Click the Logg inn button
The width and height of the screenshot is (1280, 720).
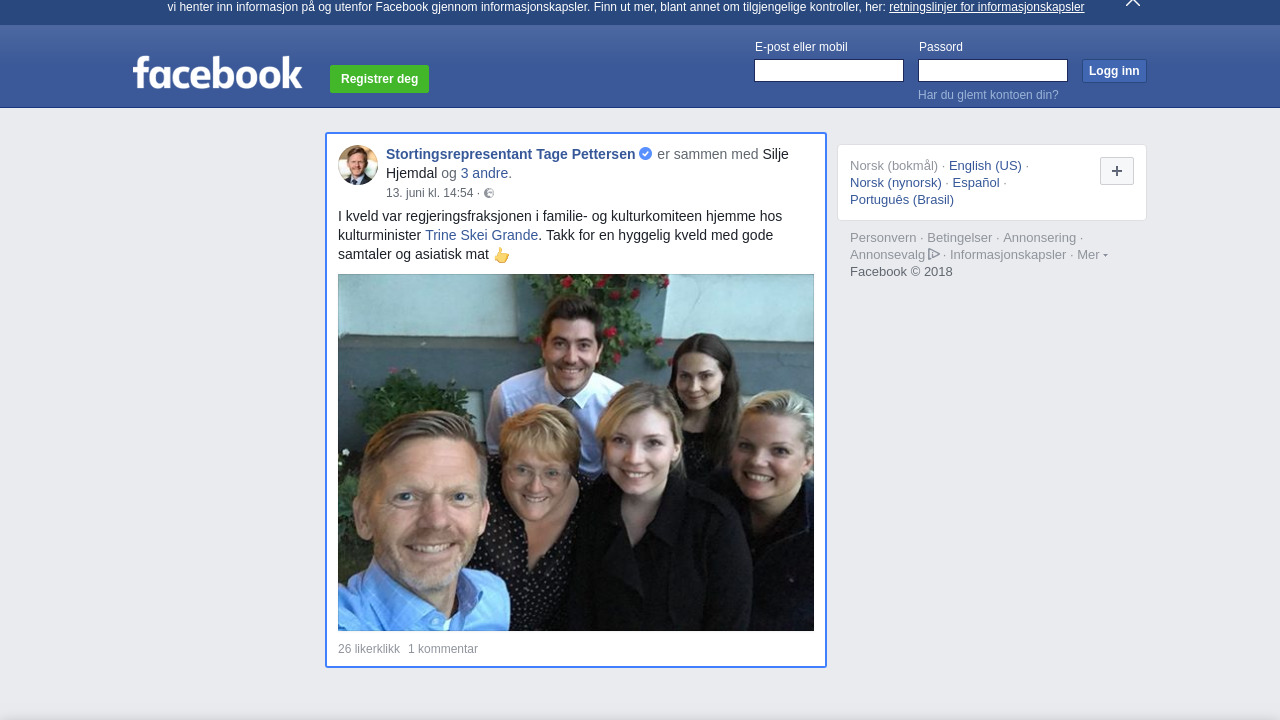pyautogui.click(x=1114, y=71)
